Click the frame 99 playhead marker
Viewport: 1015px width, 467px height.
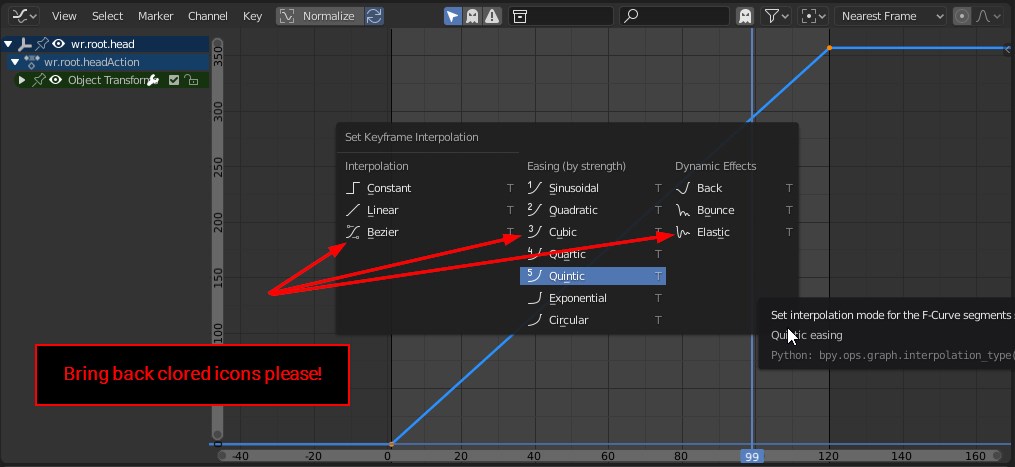[x=752, y=456]
